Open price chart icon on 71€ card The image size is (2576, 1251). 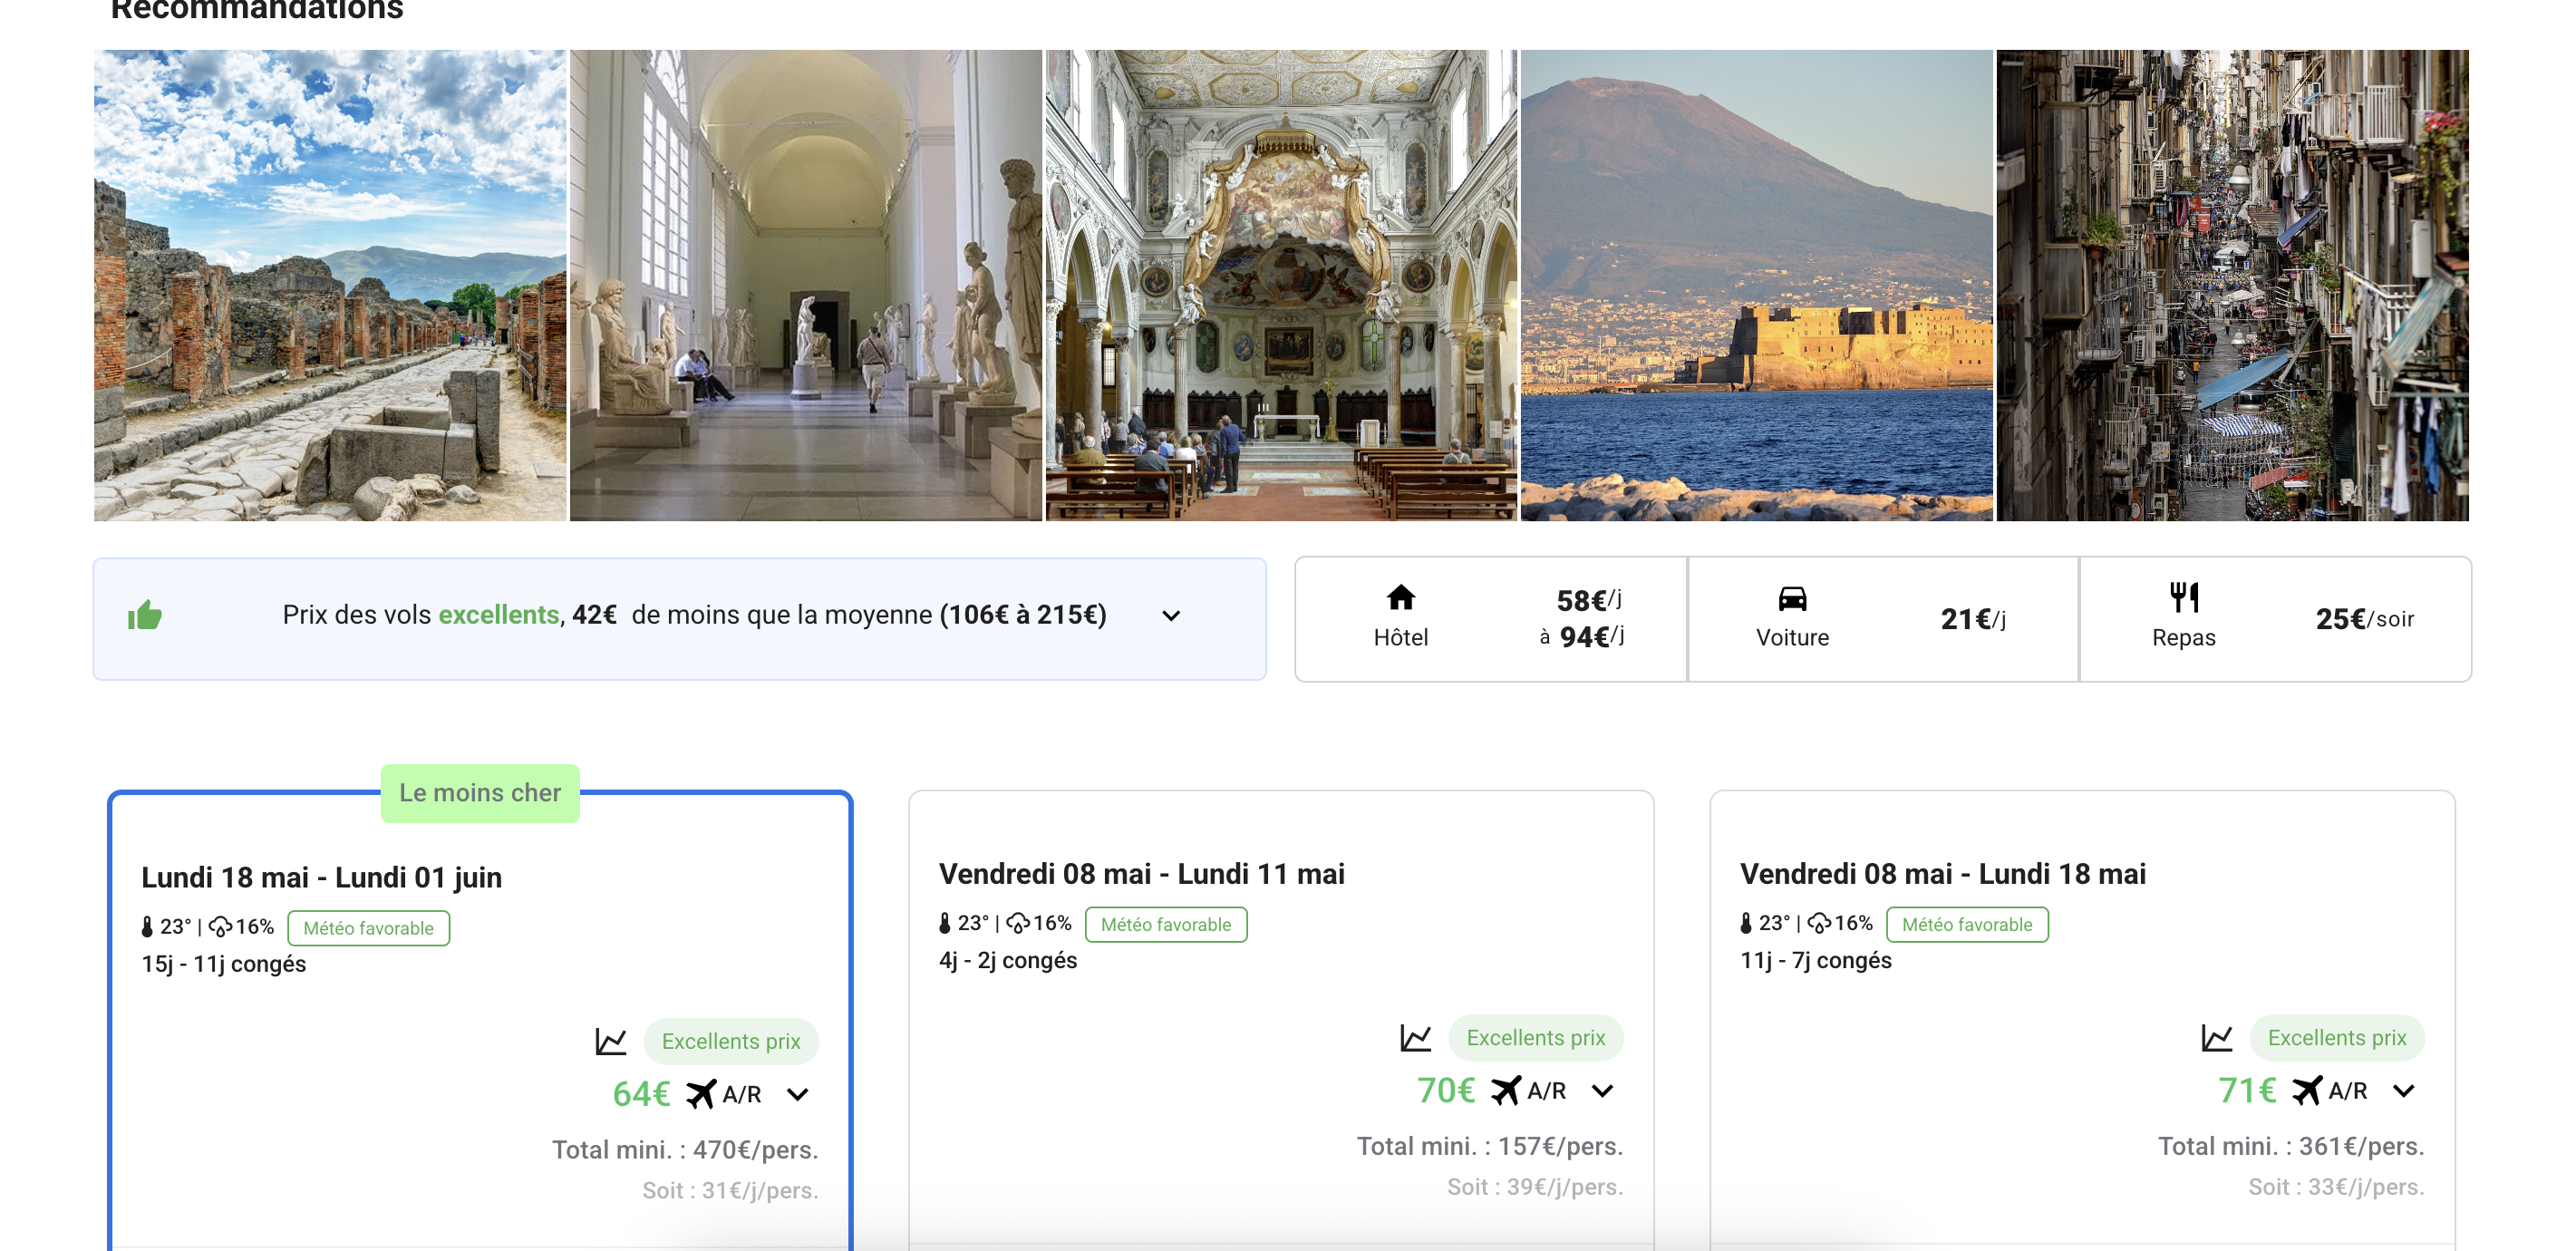click(x=2216, y=1038)
